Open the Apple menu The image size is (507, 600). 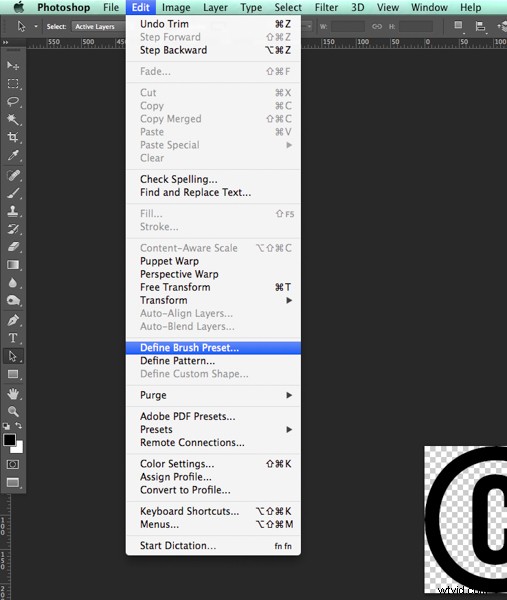[19, 7]
